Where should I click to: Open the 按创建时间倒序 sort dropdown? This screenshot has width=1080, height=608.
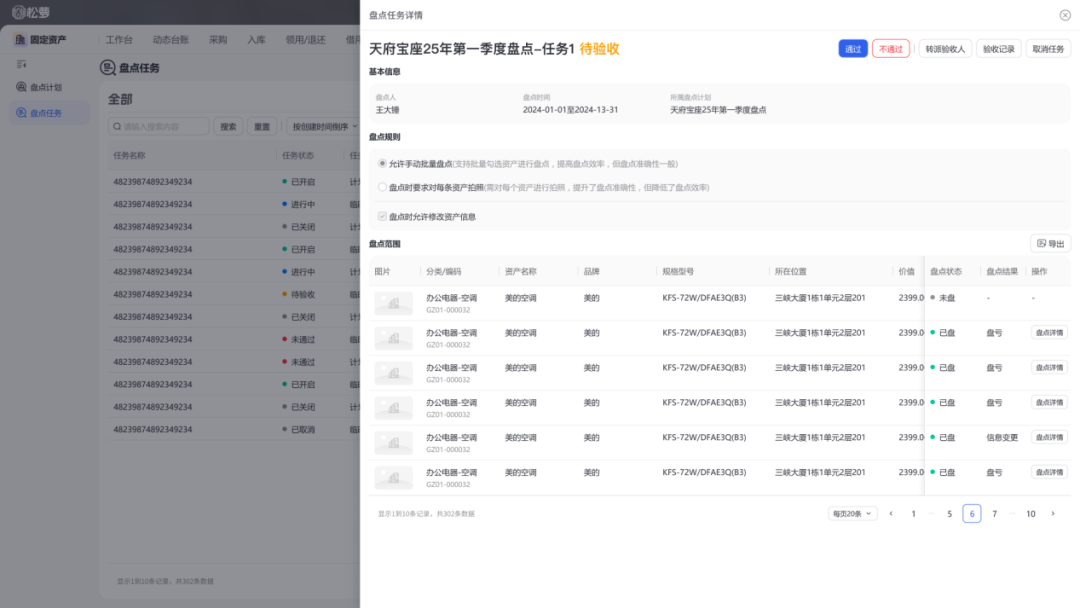coord(322,127)
